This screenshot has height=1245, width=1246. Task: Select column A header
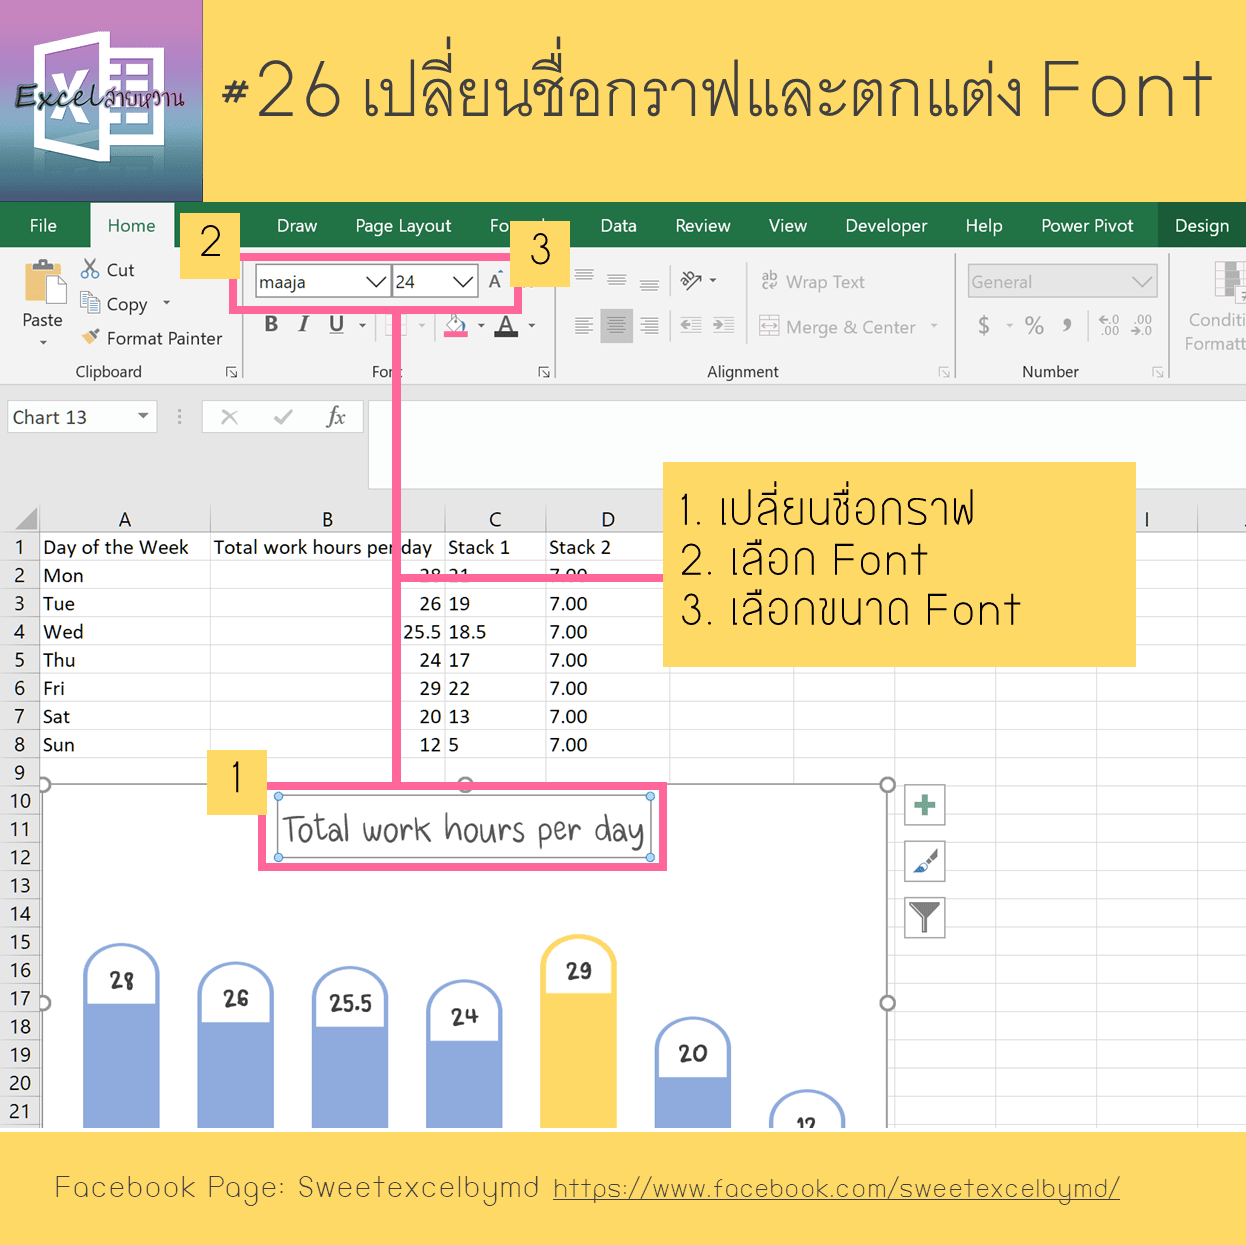pos(124,519)
